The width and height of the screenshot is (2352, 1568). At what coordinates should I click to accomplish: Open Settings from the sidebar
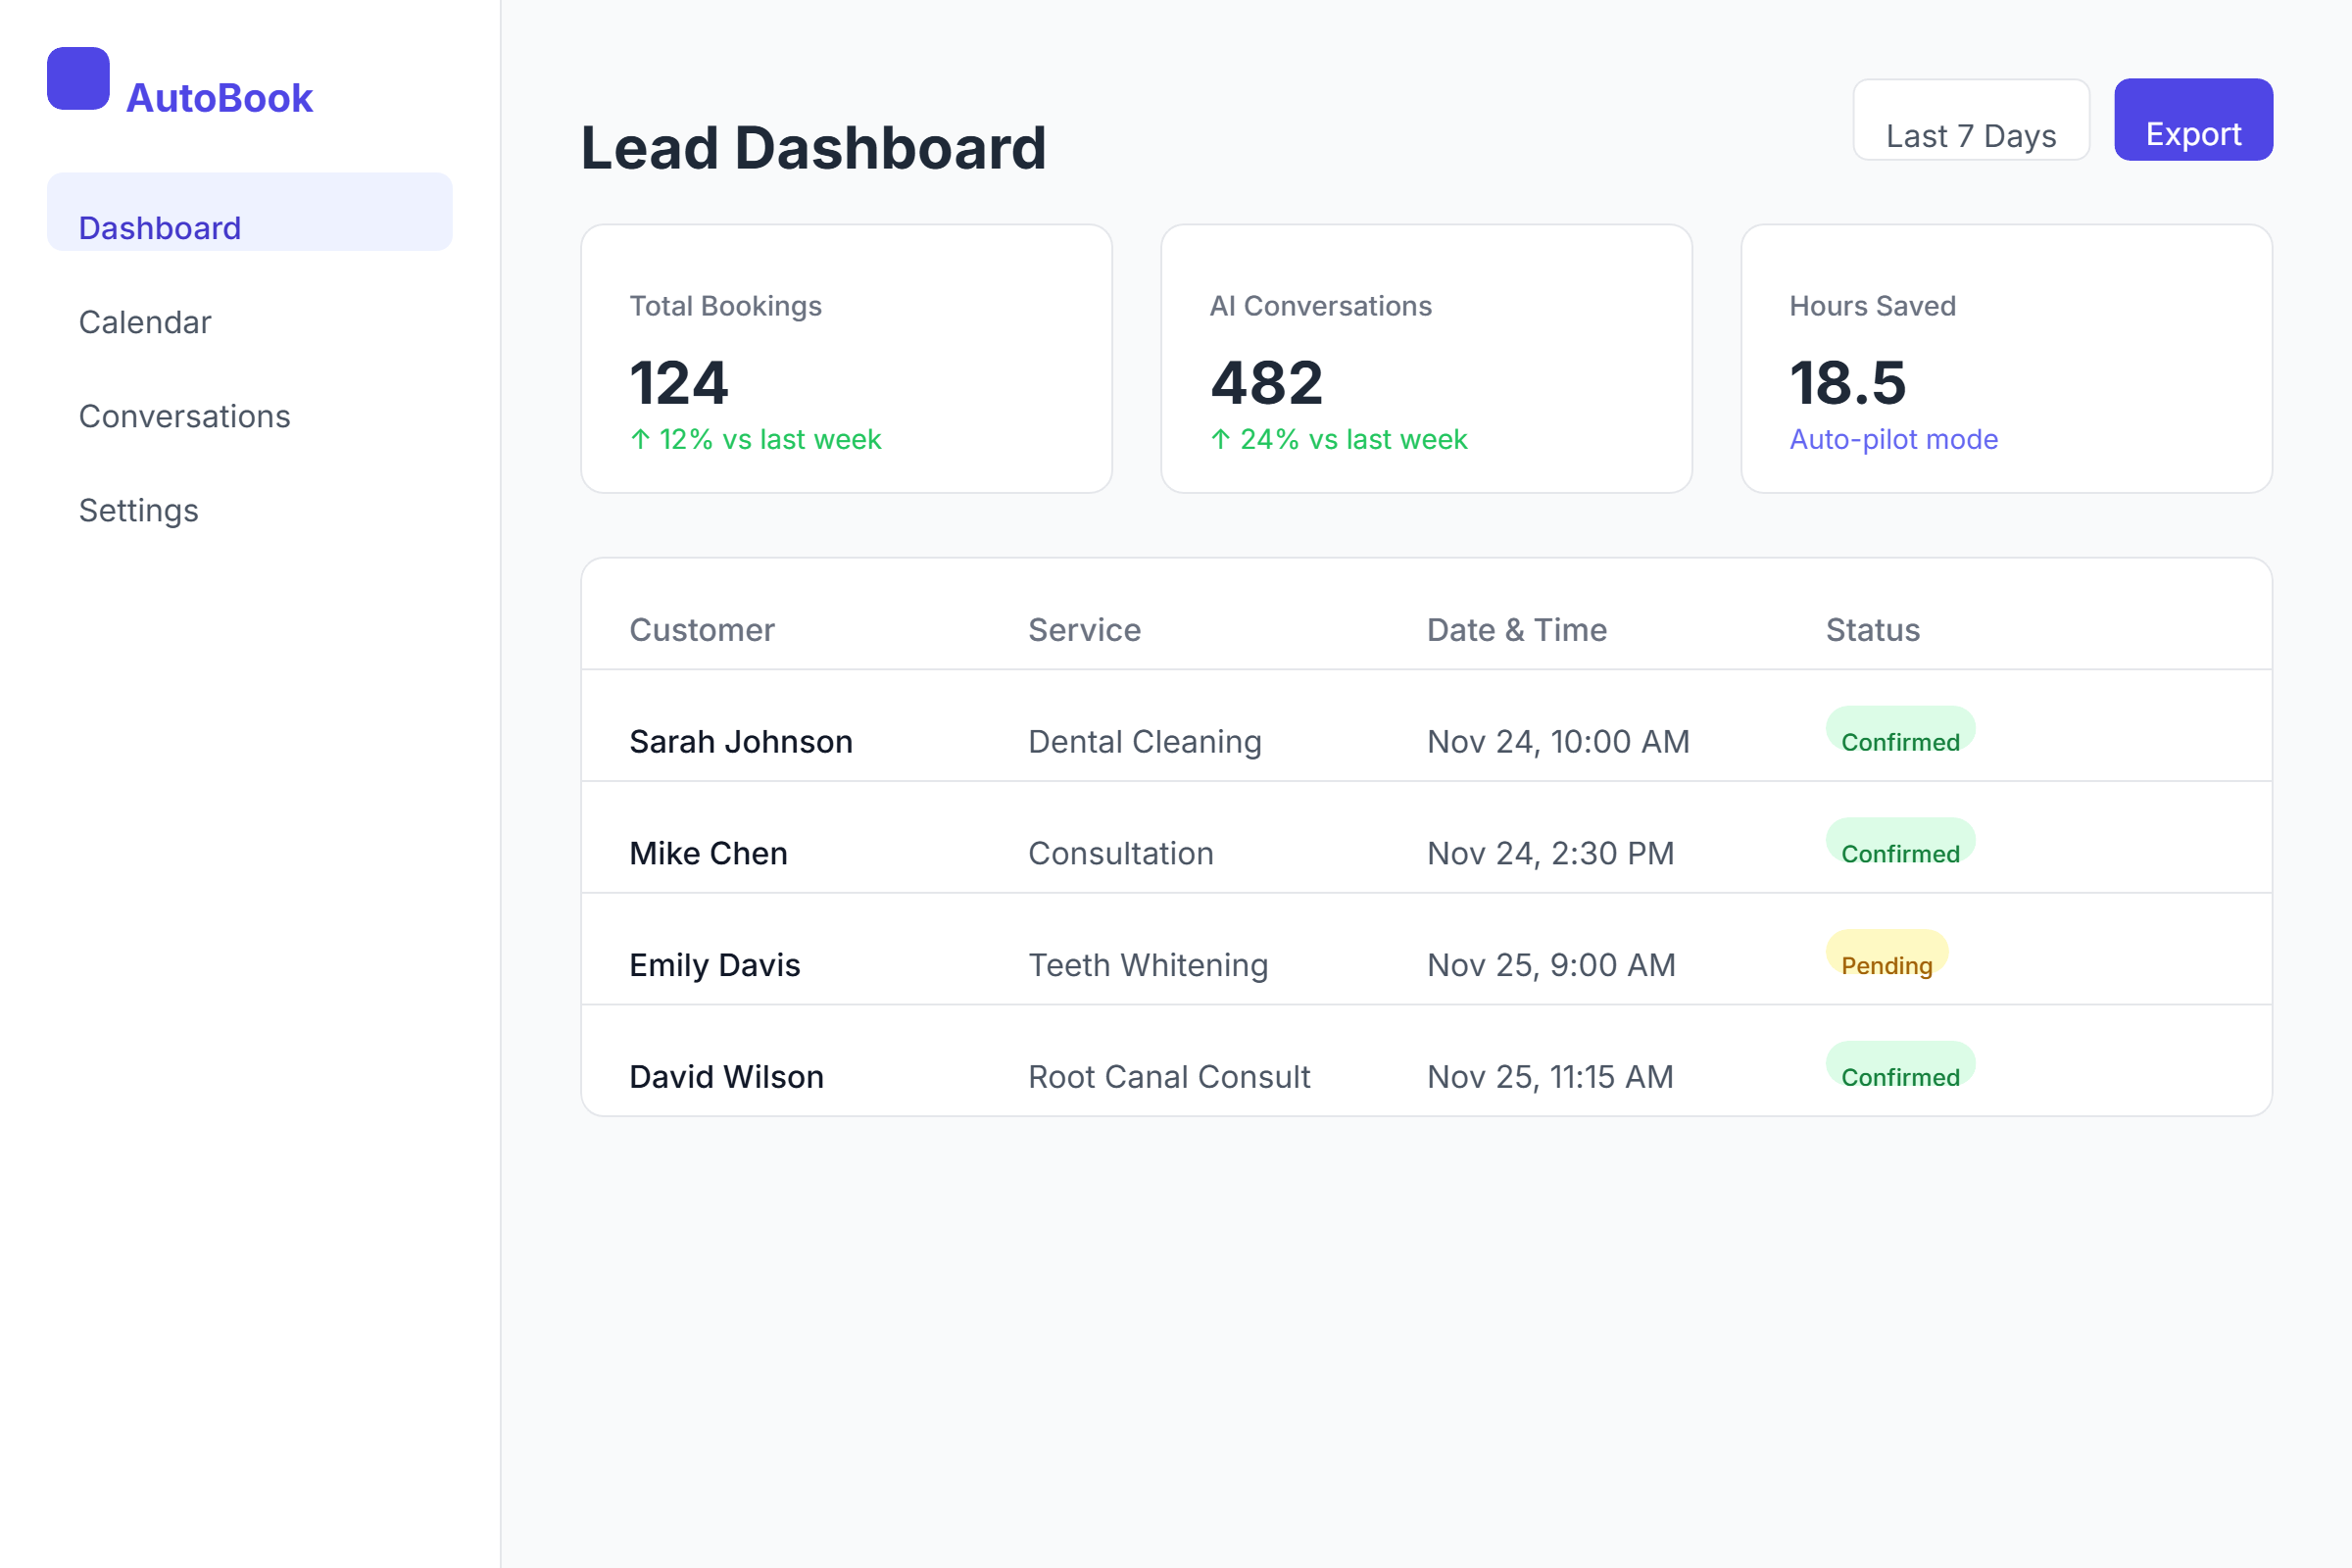pyautogui.click(x=138, y=510)
